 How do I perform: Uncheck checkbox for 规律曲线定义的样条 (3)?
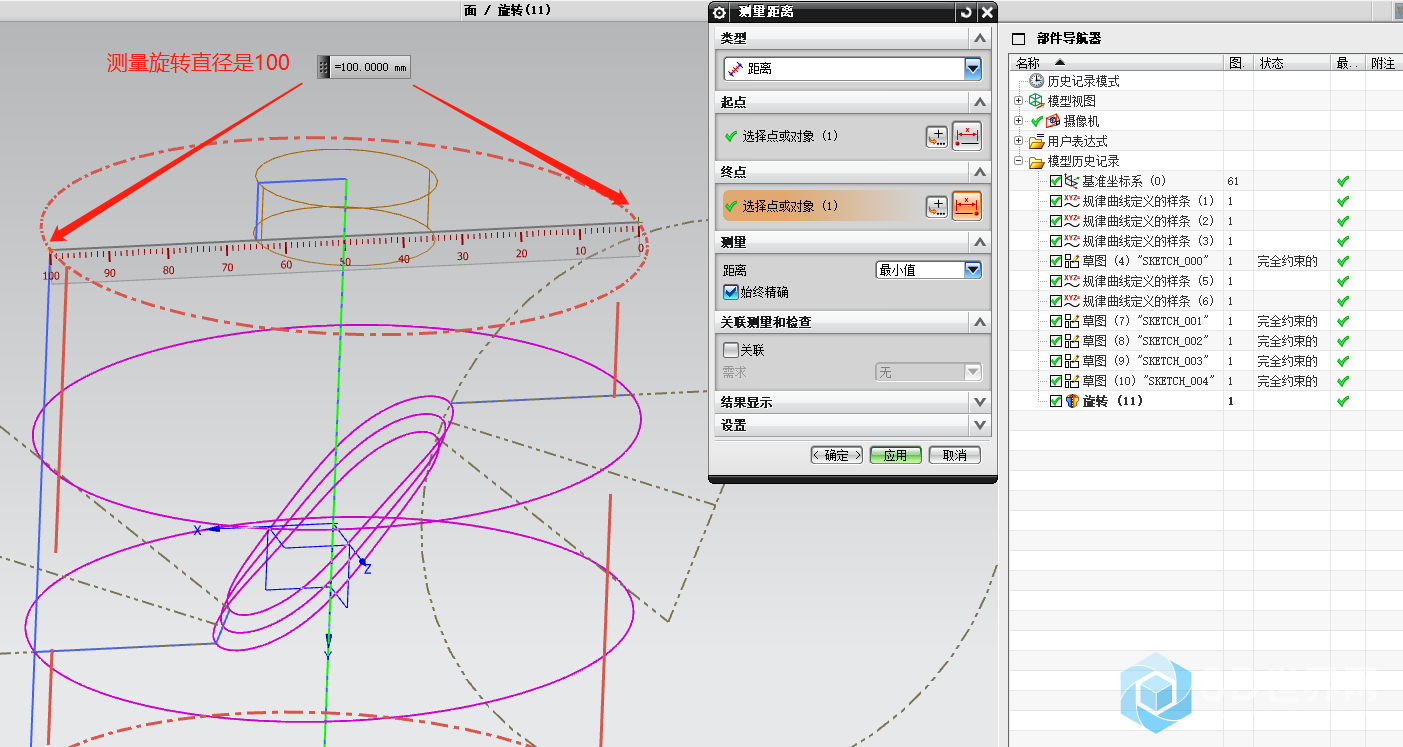point(1056,241)
